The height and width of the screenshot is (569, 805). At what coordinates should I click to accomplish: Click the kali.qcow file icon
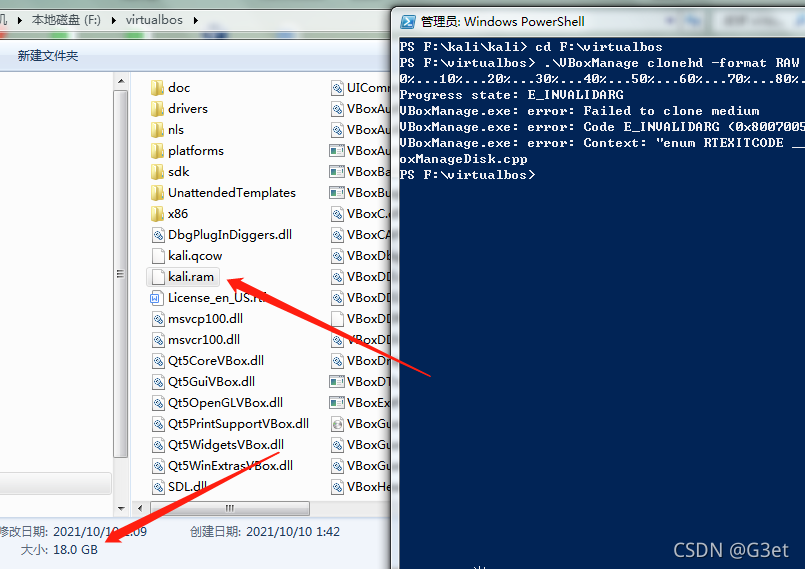point(158,256)
